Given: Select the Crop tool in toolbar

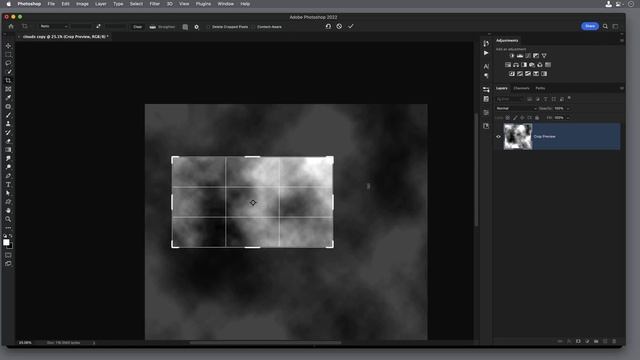Looking at the screenshot, I should pos(8,80).
